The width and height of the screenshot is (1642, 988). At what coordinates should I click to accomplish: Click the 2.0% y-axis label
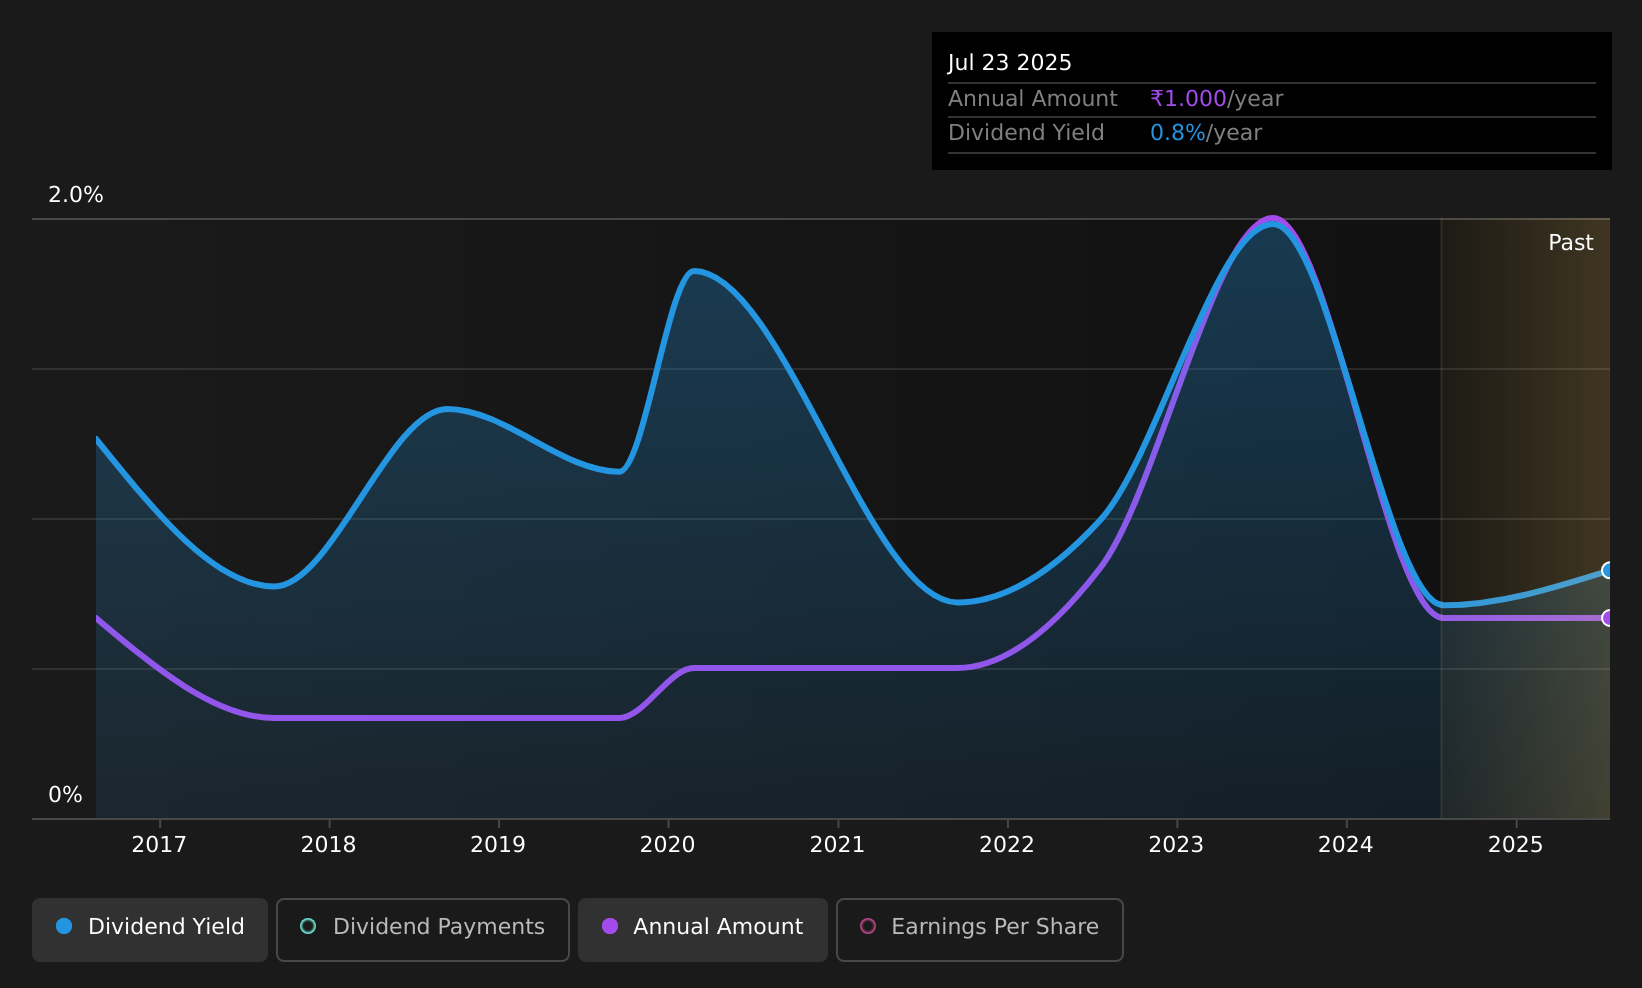76,195
